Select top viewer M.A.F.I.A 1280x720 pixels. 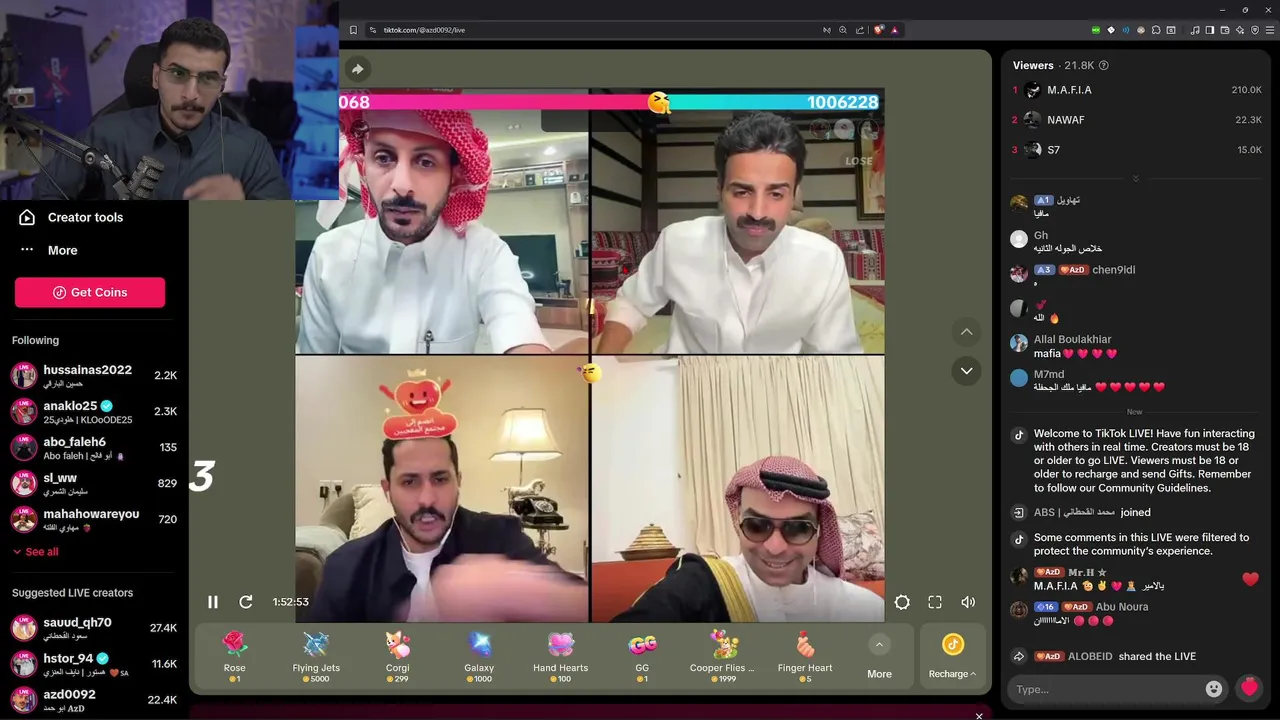(x=1137, y=90)
